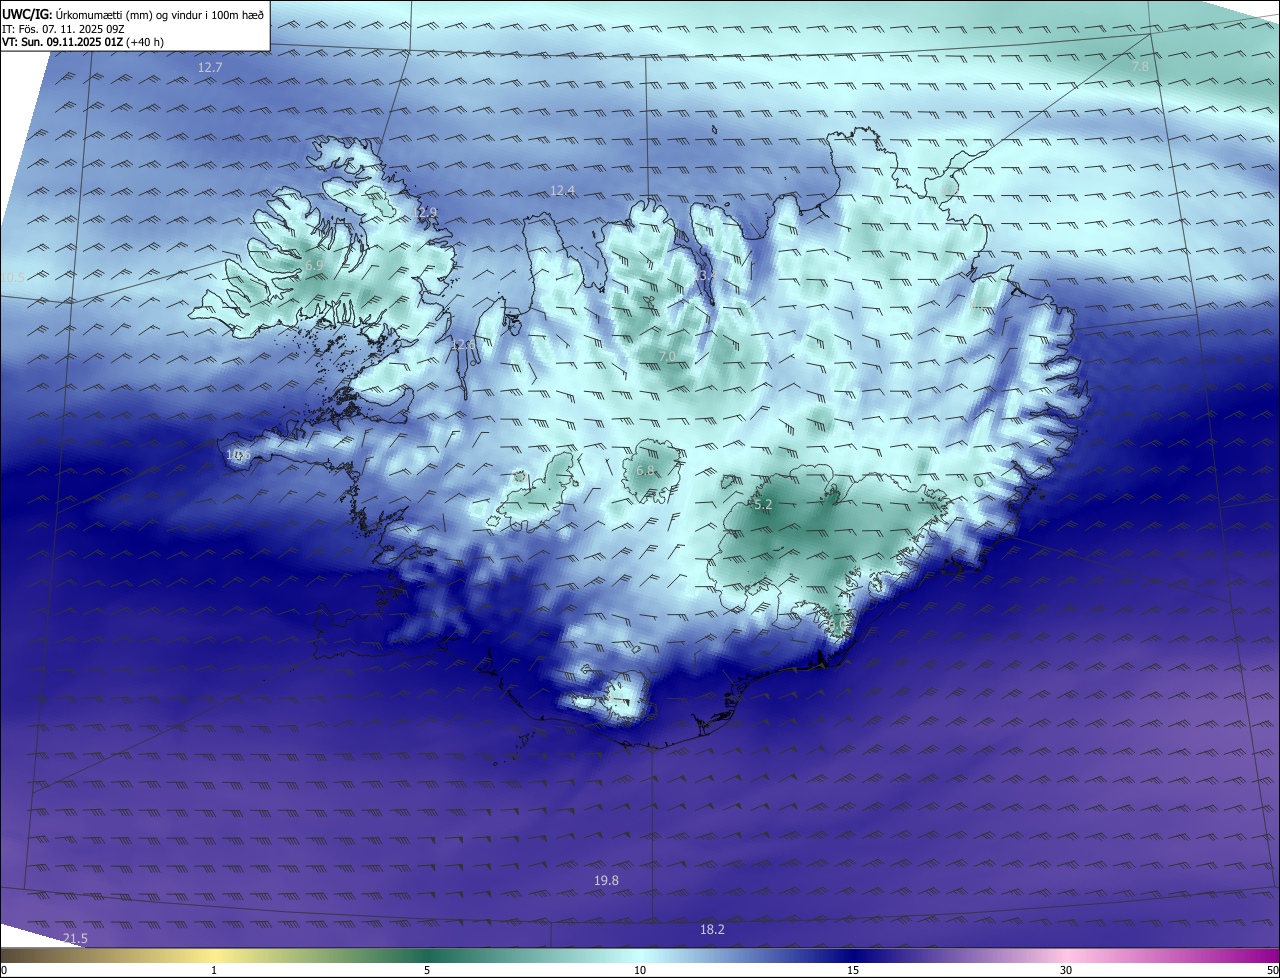Click the 7.8 value label on the map
This screenshot has width=1280, height=978.
[1140, 66]
